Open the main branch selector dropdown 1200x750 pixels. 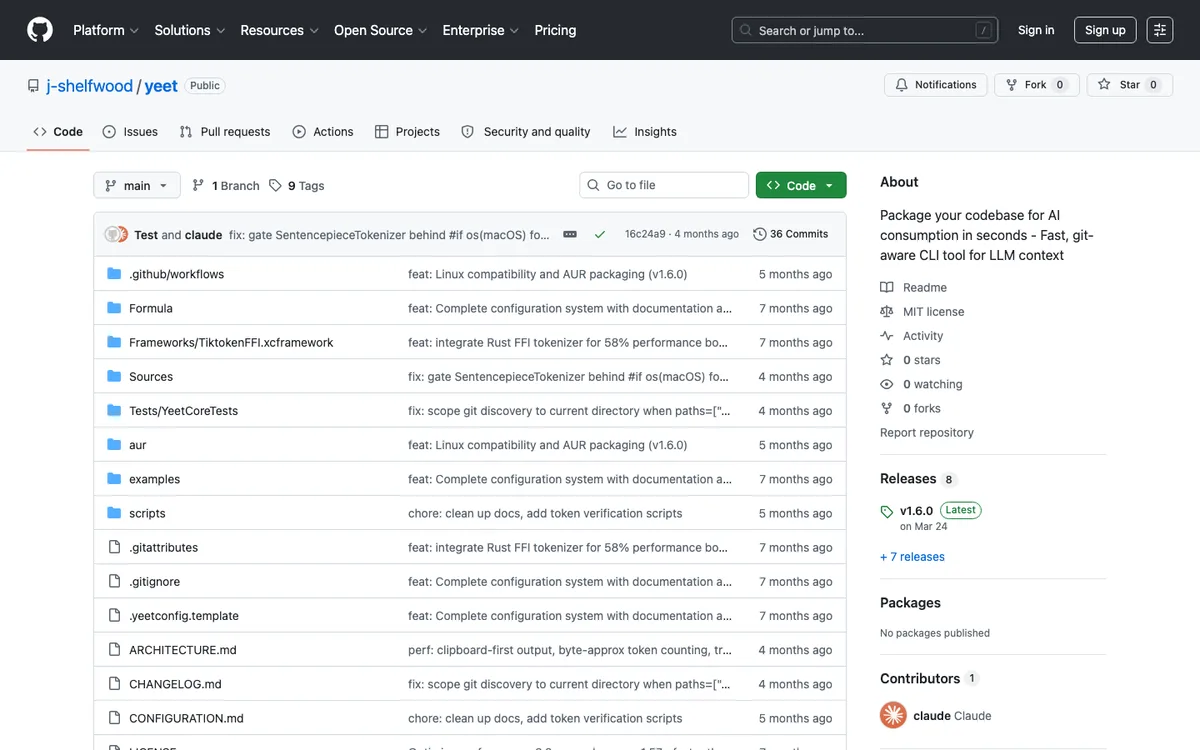137,186
